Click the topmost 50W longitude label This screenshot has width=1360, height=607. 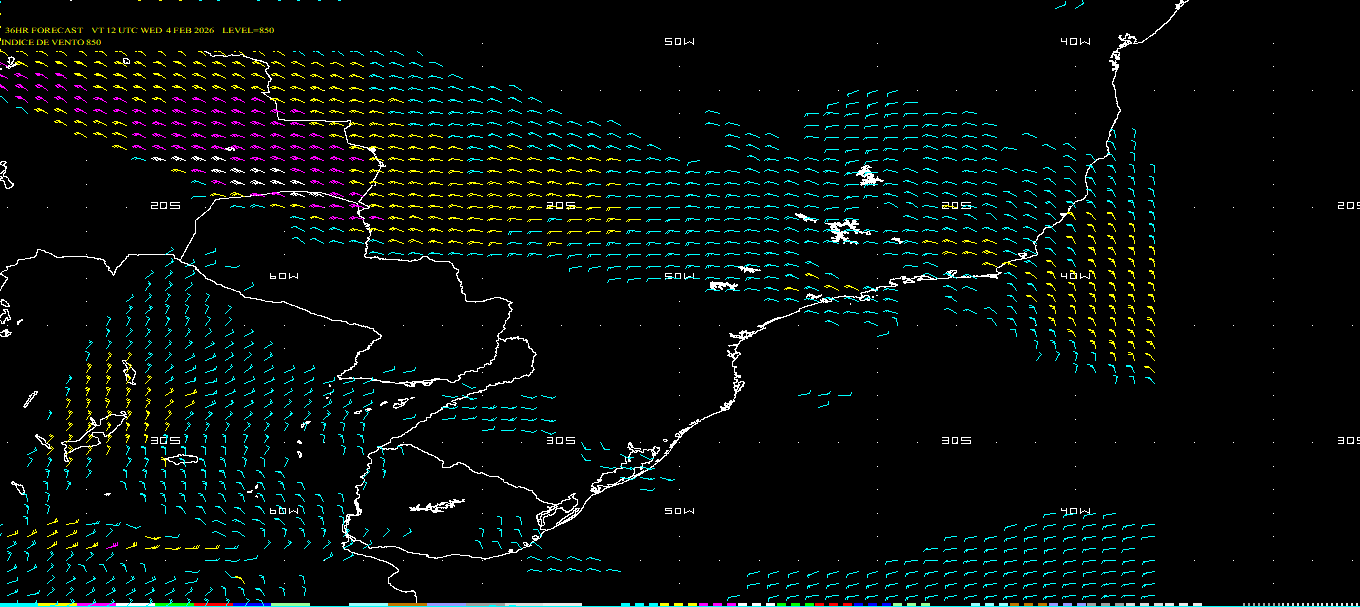[x=679, y=41]
